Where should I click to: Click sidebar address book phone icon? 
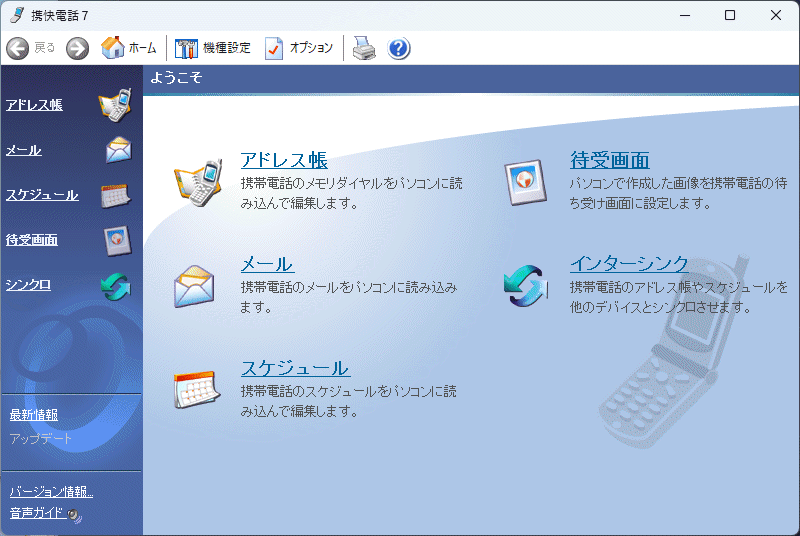coord(116,105)
